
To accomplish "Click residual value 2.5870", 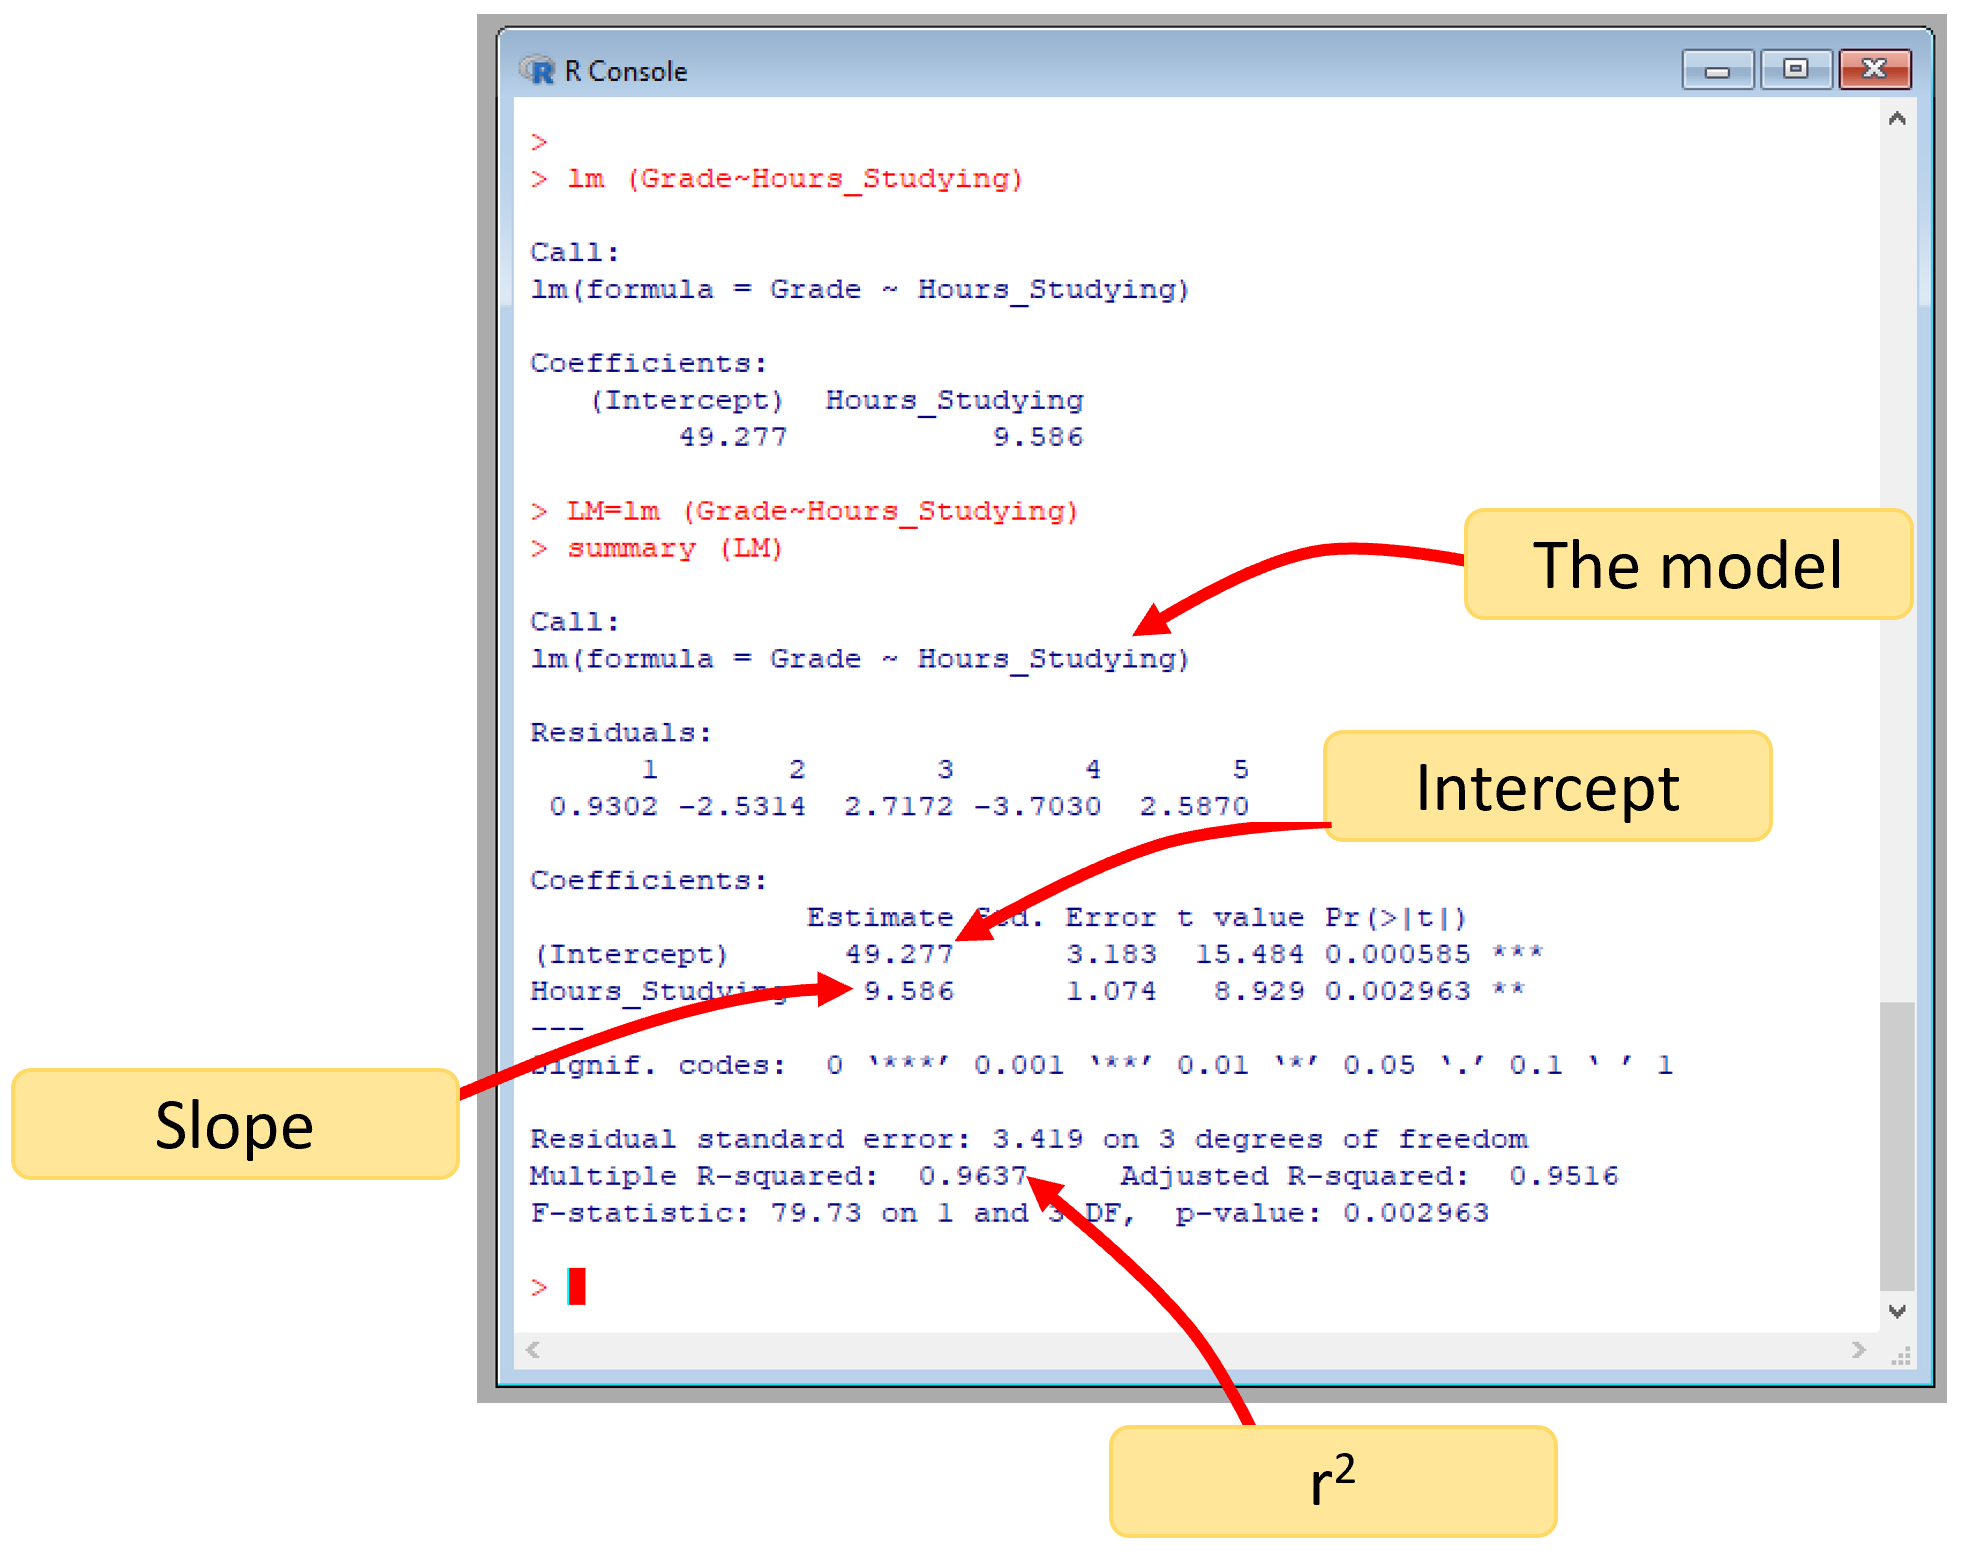I will 1195,807.
